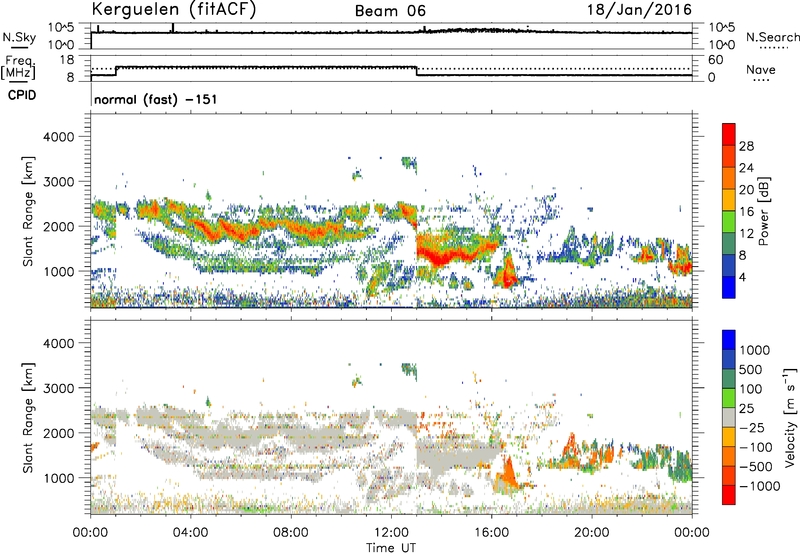Click the "Slant Range [km]" label of power panel
This screenshot has width=800, height=554.
click(28, 211)
